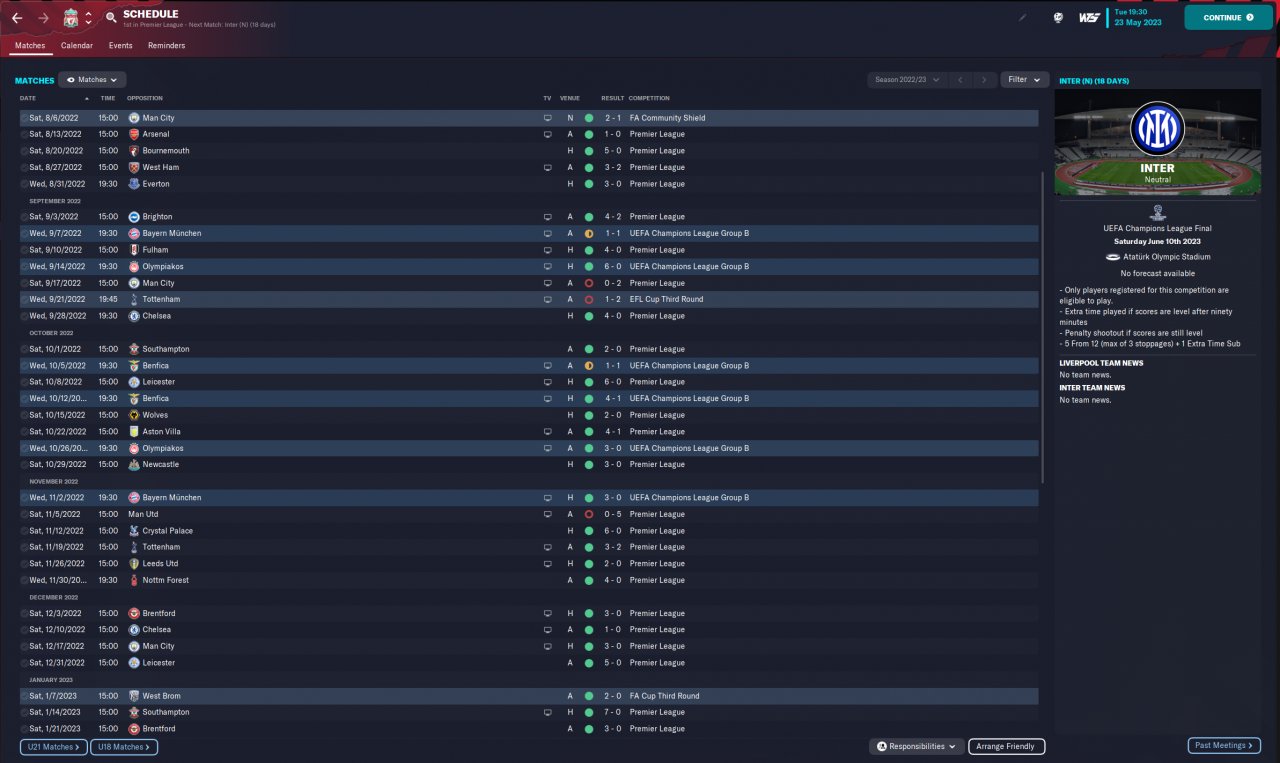Click the West Brom club badge
Viewport: 1280px width, 763px height.
click(x=134, y=696)
